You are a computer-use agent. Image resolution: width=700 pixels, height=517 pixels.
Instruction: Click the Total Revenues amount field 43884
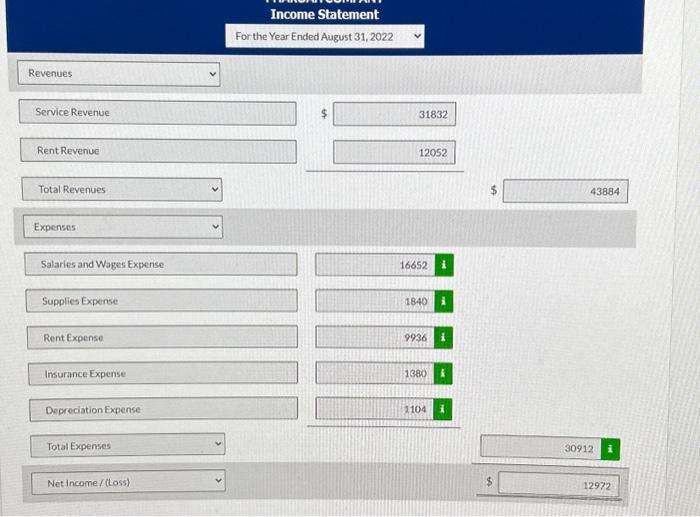[x=565, y=191]
